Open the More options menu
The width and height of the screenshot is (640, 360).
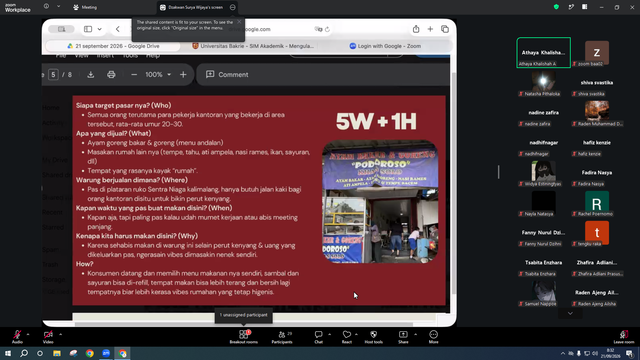coord(433,337)
